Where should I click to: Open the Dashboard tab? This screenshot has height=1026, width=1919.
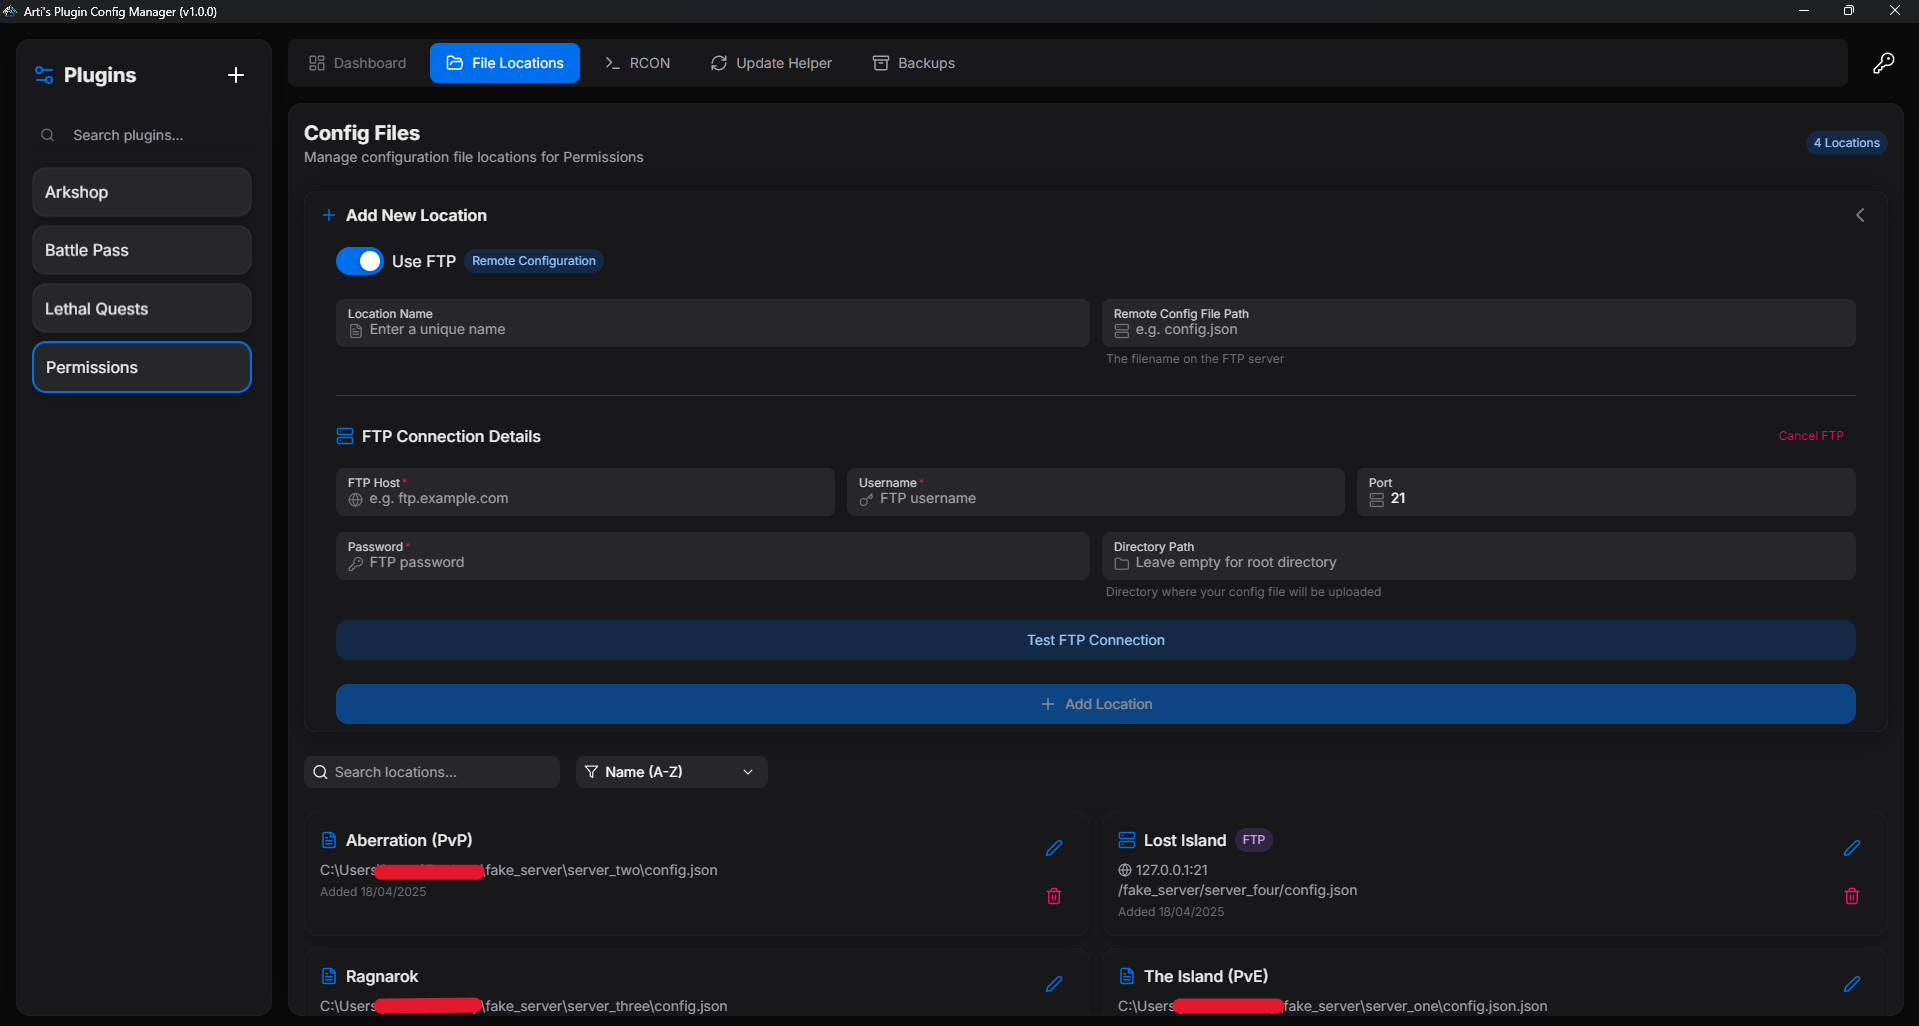point(358,63)
